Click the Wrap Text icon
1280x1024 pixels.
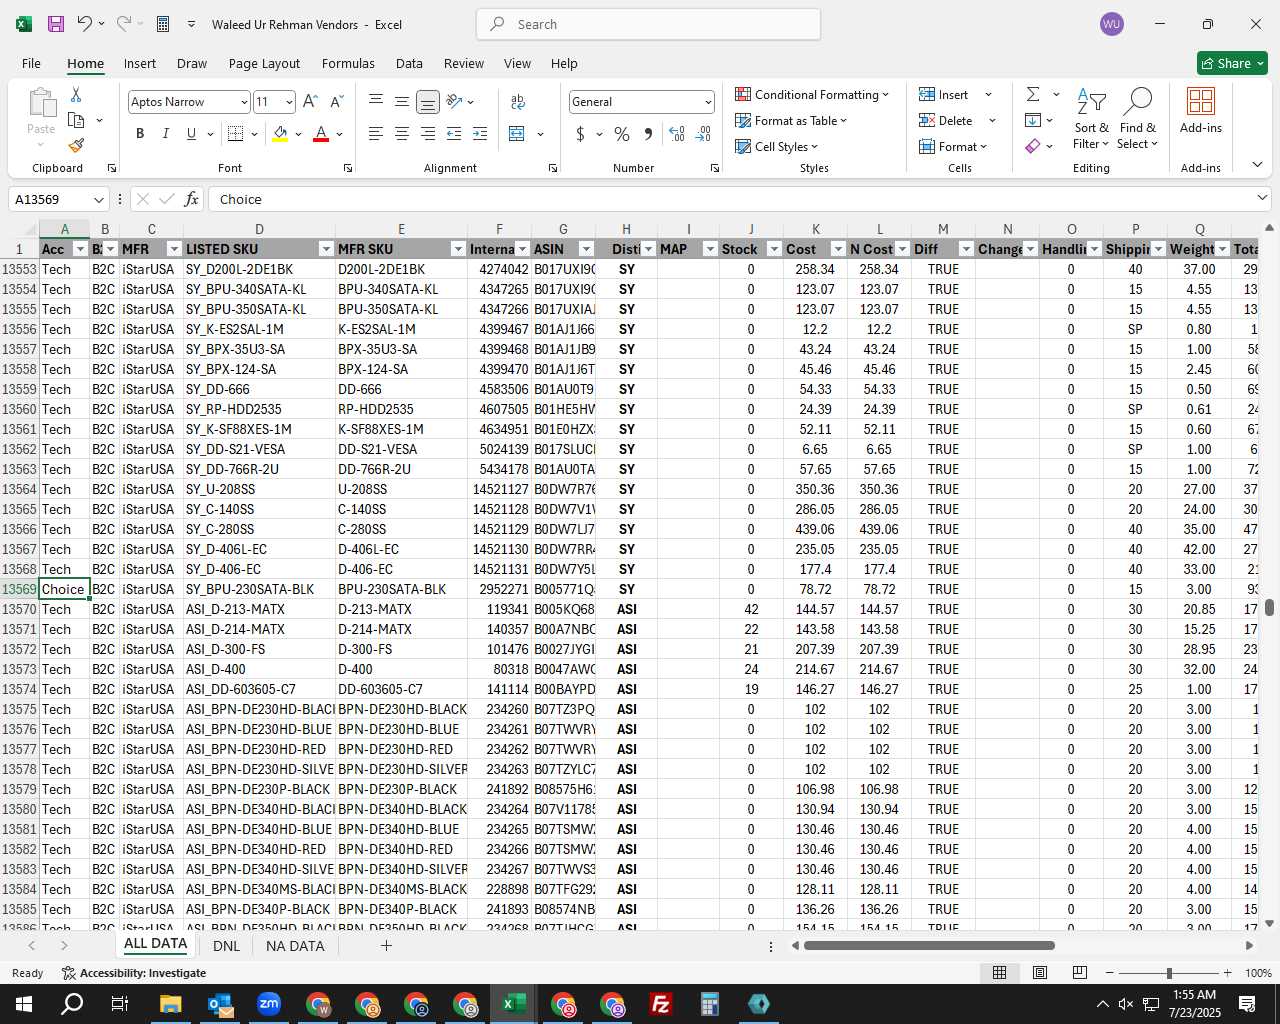(518, 101)
